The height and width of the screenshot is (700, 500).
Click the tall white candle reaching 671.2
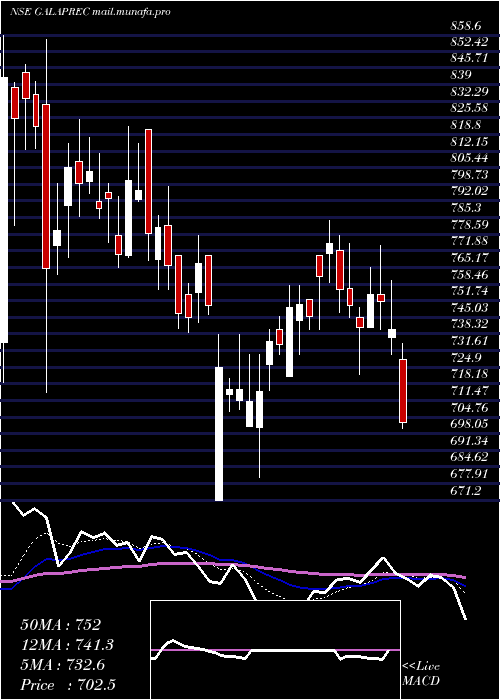click(x=219, y=433)
